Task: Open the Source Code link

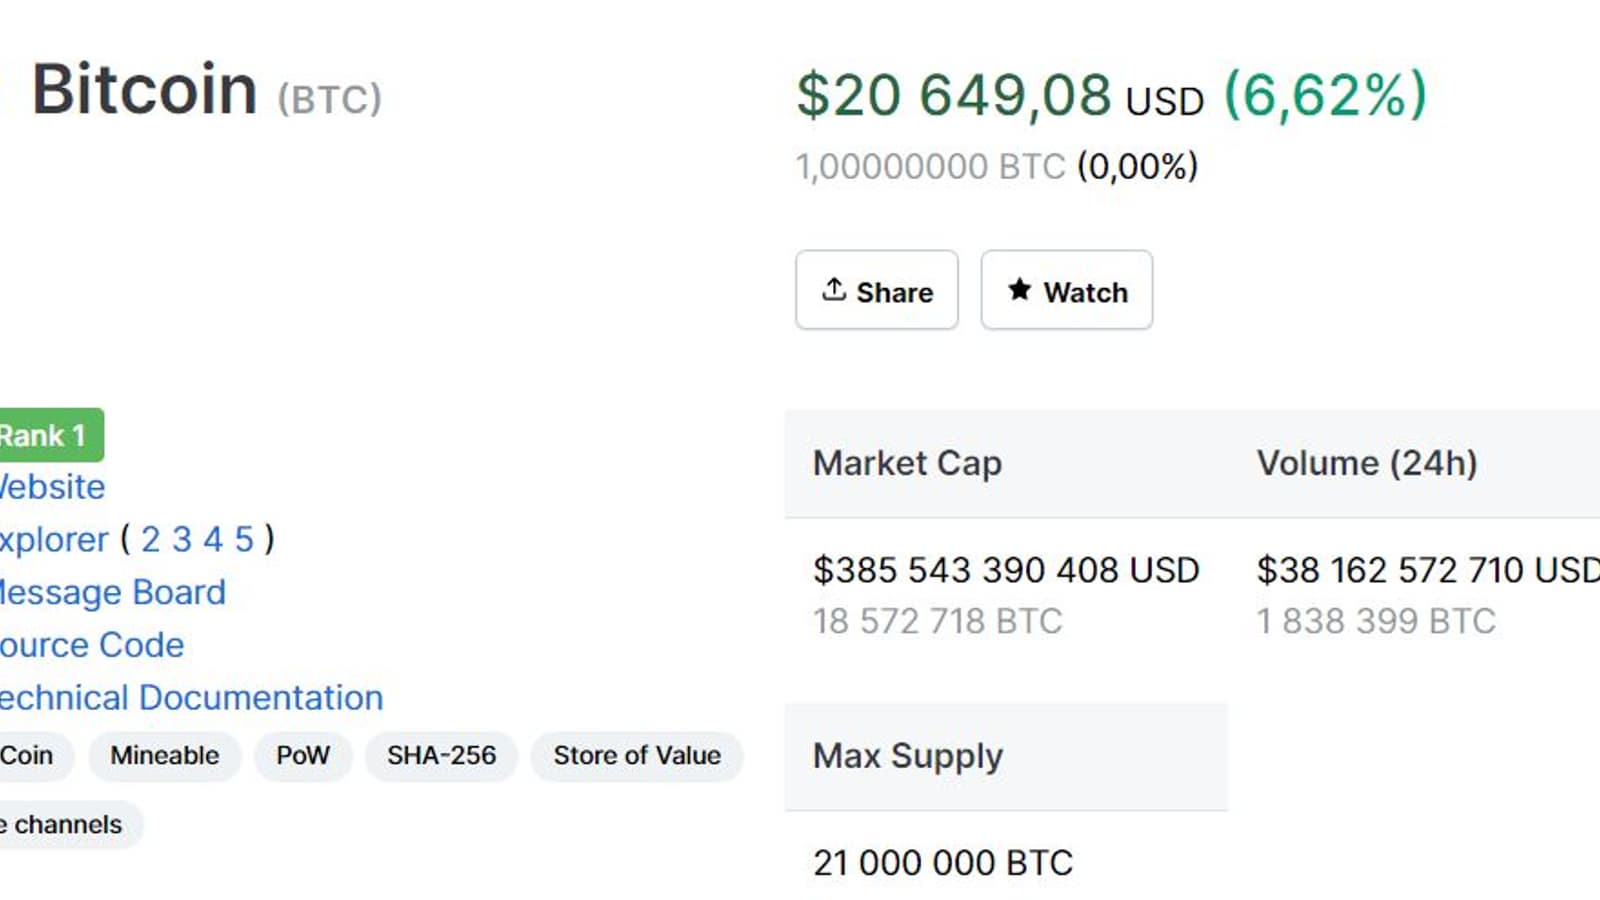Action: pyautogui.click(x=92, y=645)
